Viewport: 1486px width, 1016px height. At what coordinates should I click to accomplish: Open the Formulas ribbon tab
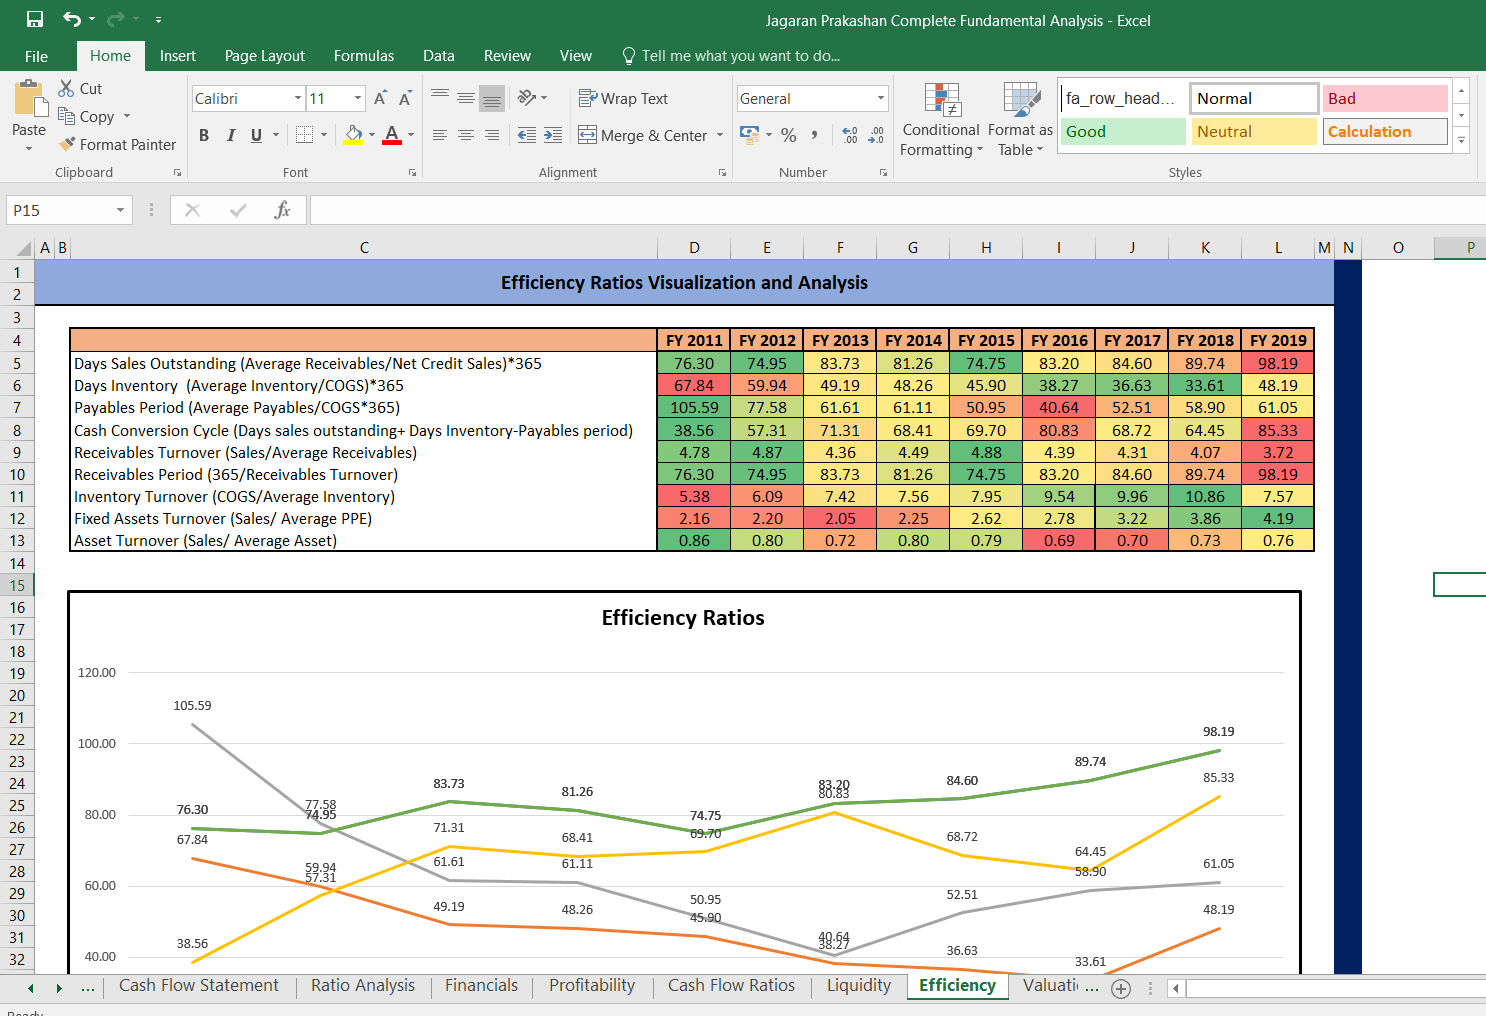(364, 56)
